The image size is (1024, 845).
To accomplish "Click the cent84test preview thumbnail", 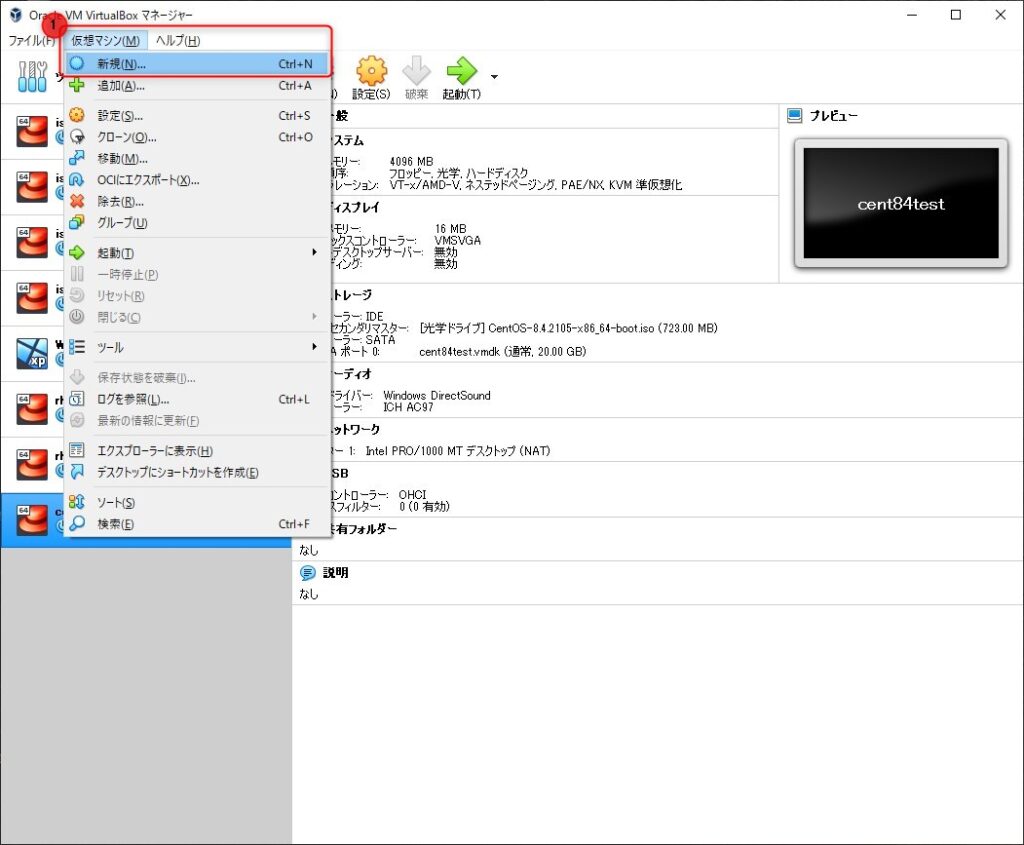I will click(901, 203).
